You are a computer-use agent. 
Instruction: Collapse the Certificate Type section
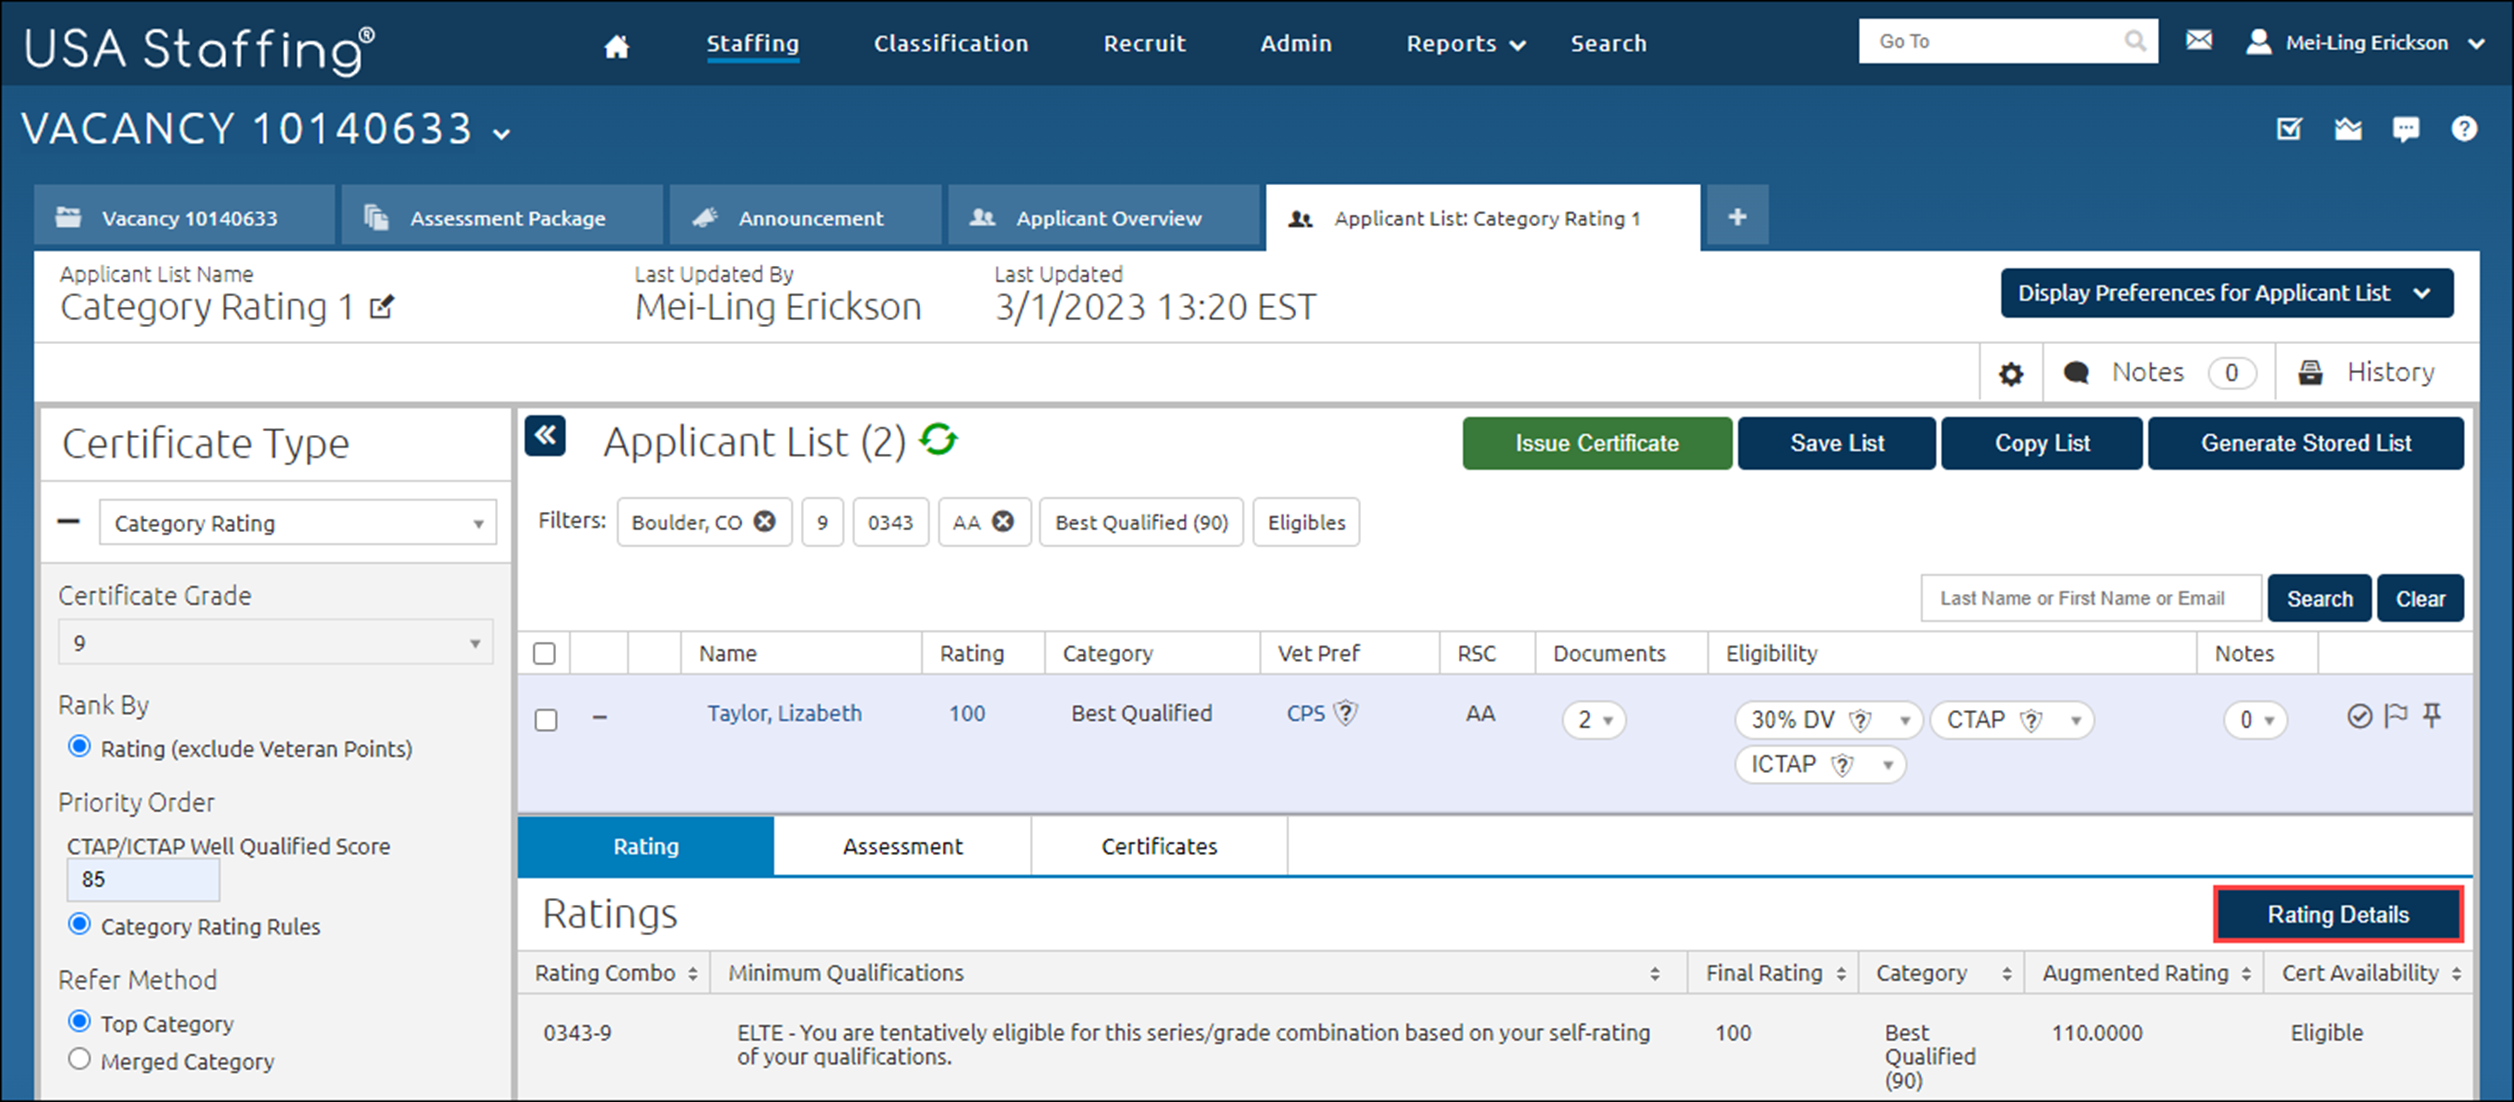coord(68,521)
